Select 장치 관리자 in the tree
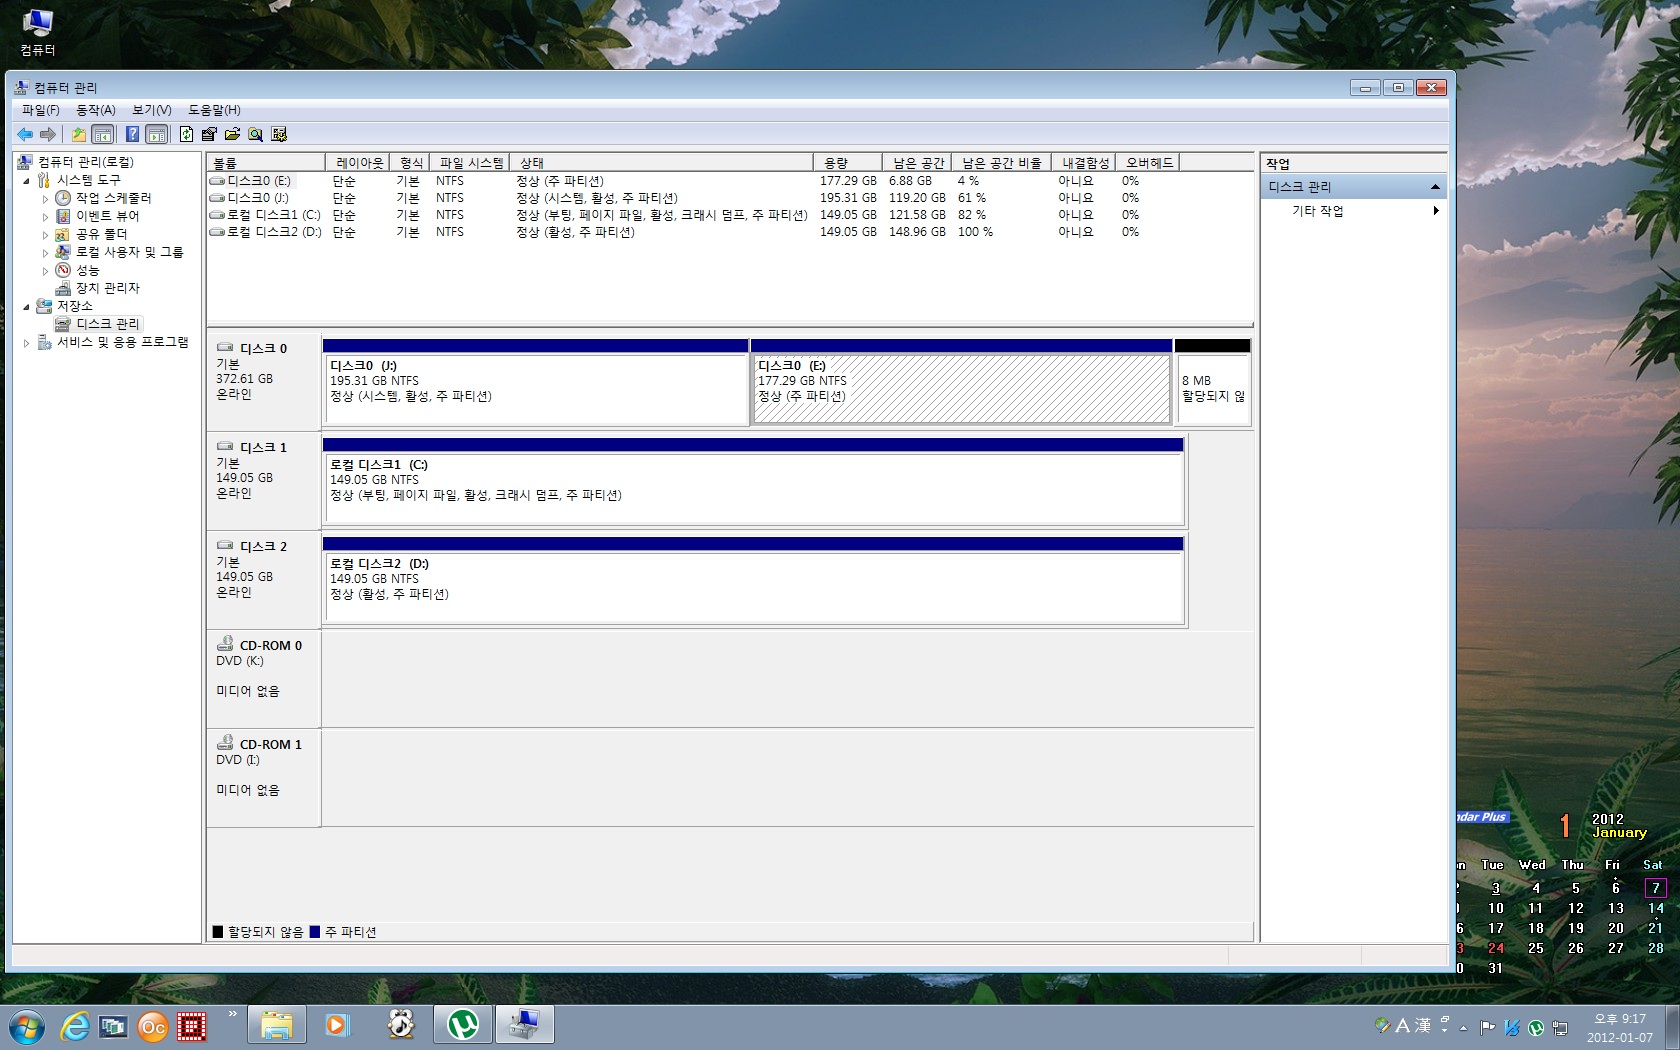Viewport: 1680px width, 1050px height. (x=107, y=288)
